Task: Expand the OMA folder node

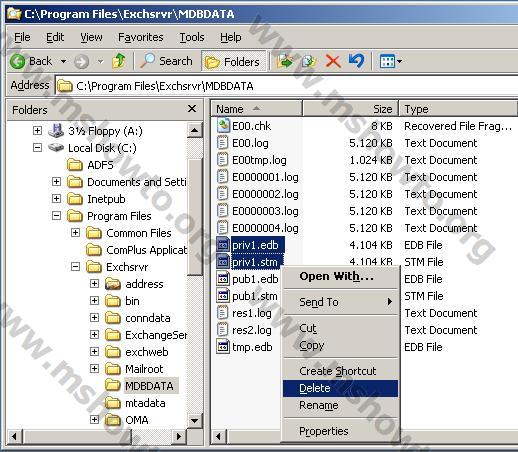Action: pyautogui.click(x=94, y=419)
